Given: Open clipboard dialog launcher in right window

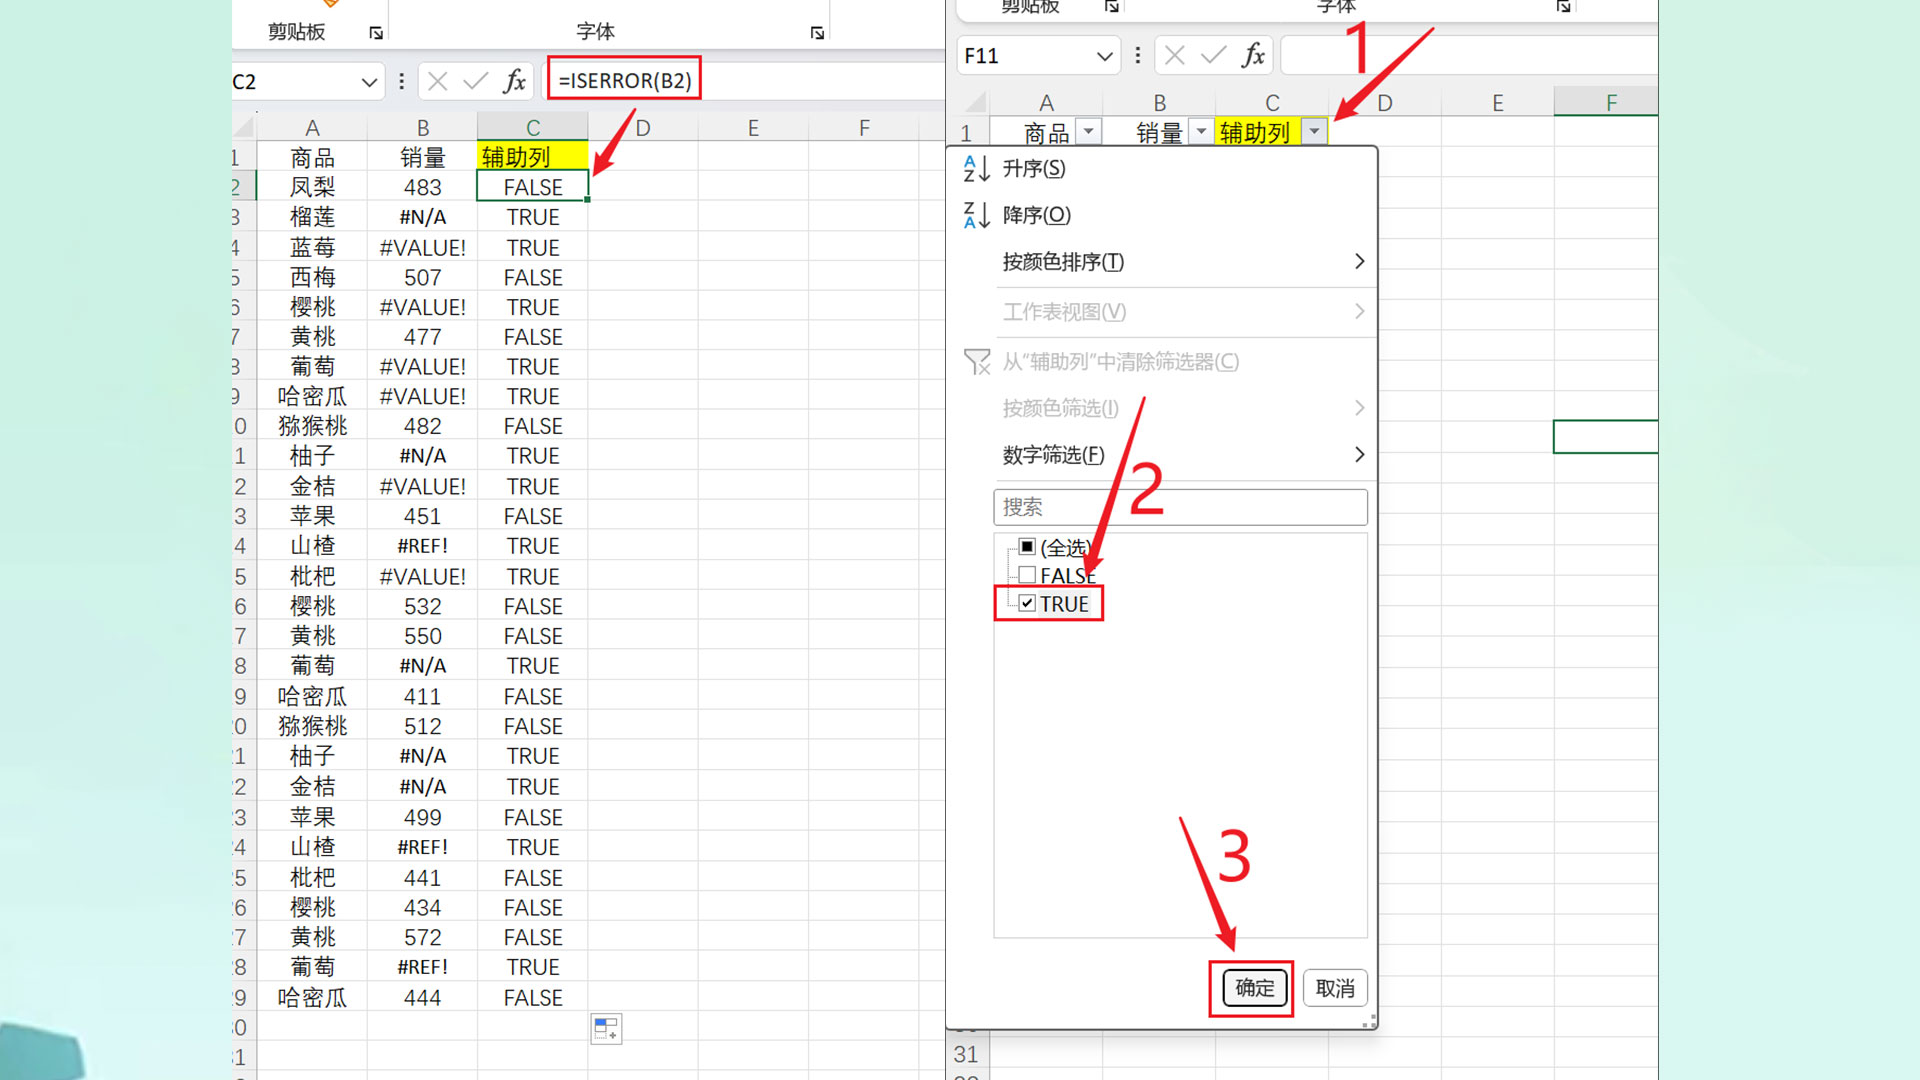Looking at the screenshot, I should pos(1111,6).
